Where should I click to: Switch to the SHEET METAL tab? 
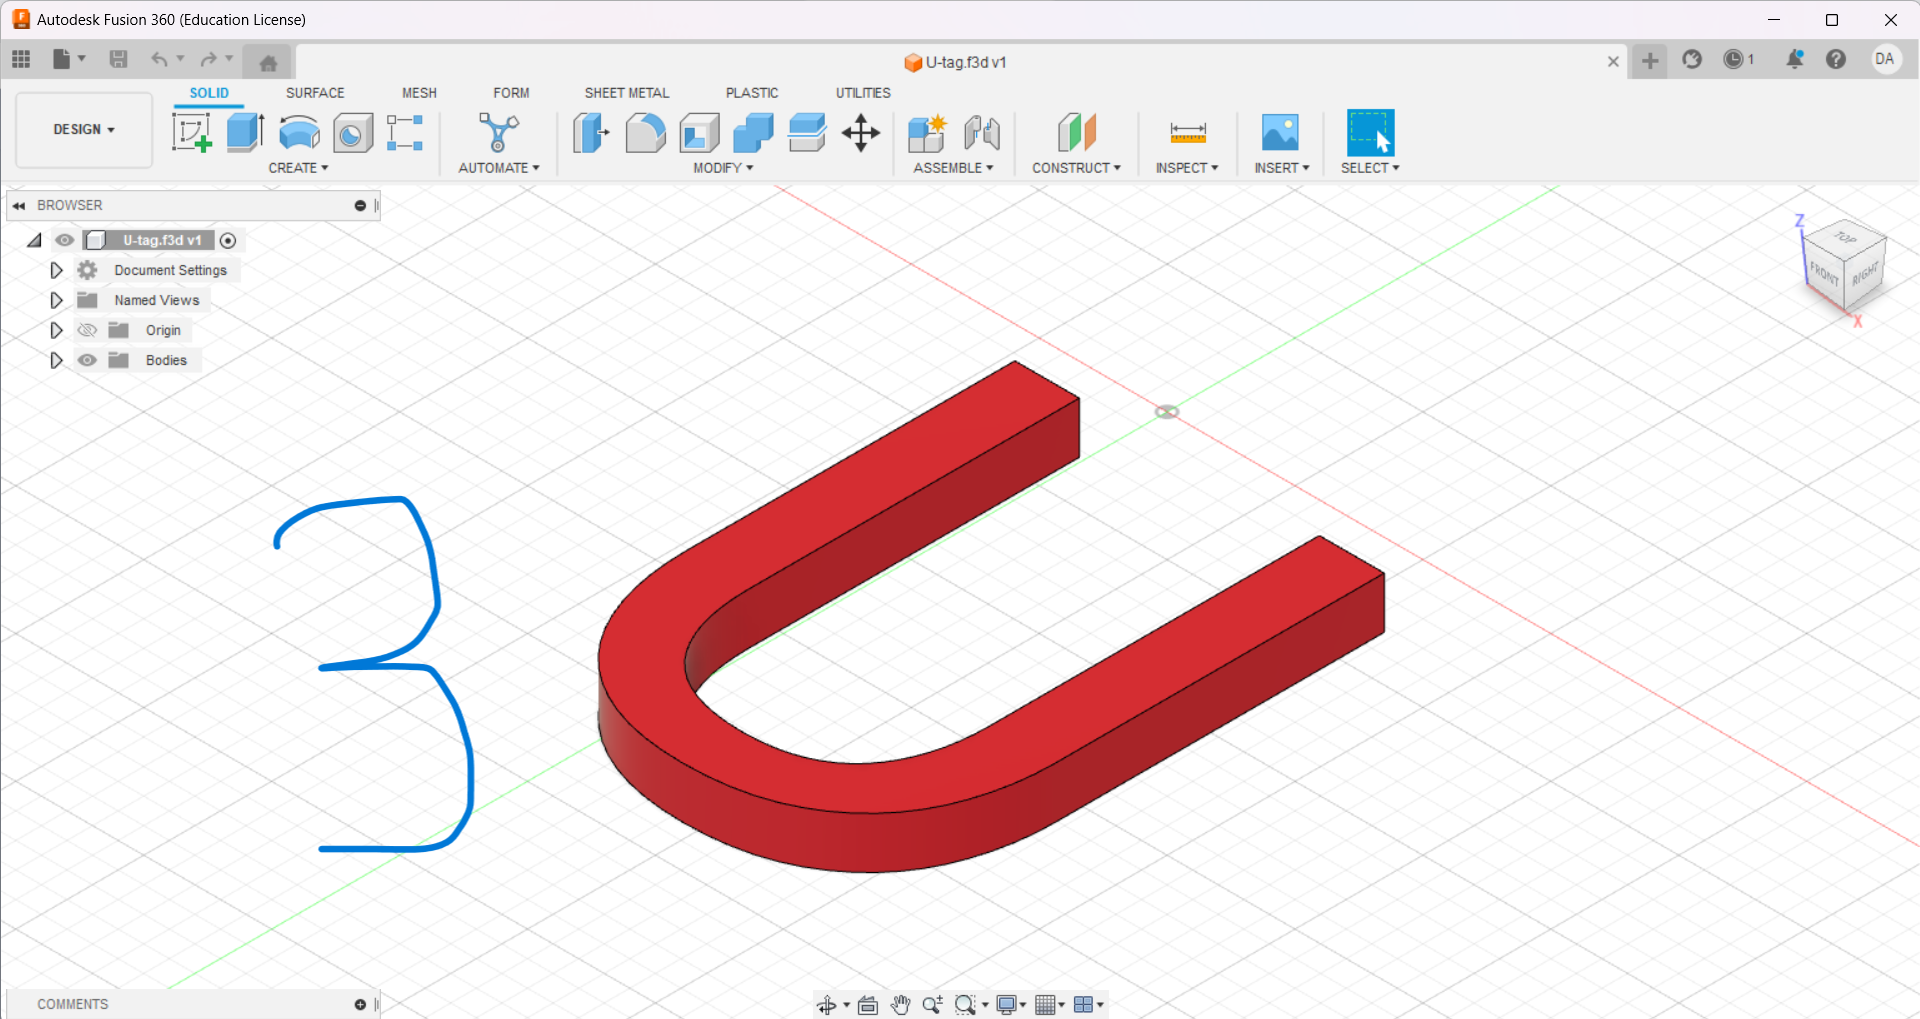627,93
